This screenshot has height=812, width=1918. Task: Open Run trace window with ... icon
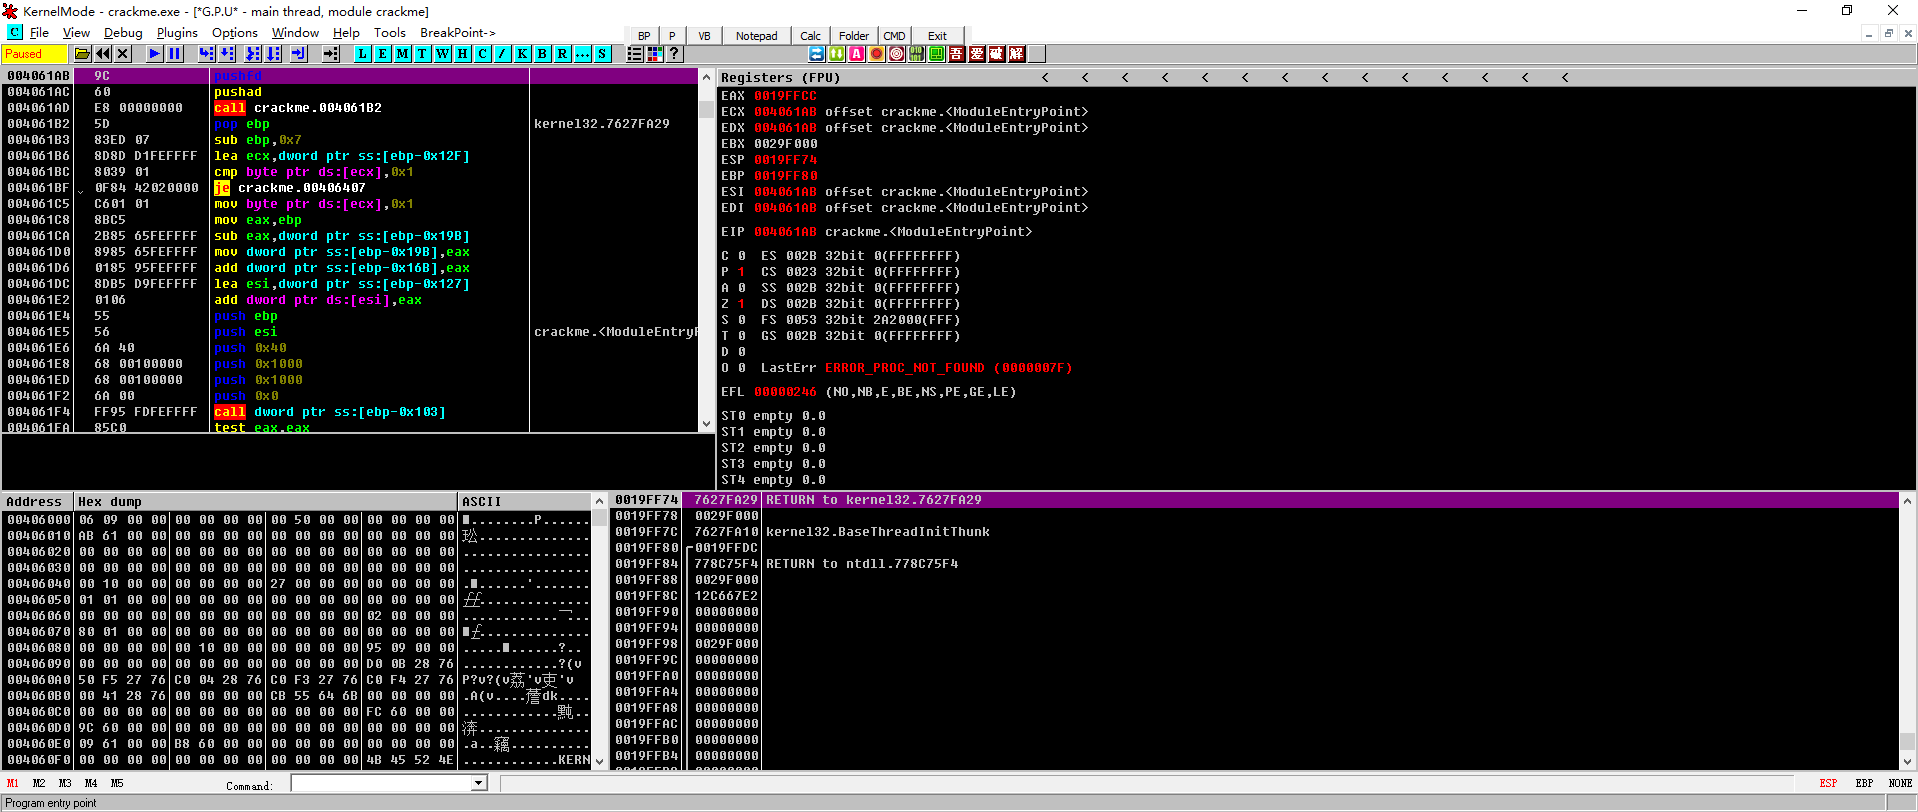click(x=582, y=54)
